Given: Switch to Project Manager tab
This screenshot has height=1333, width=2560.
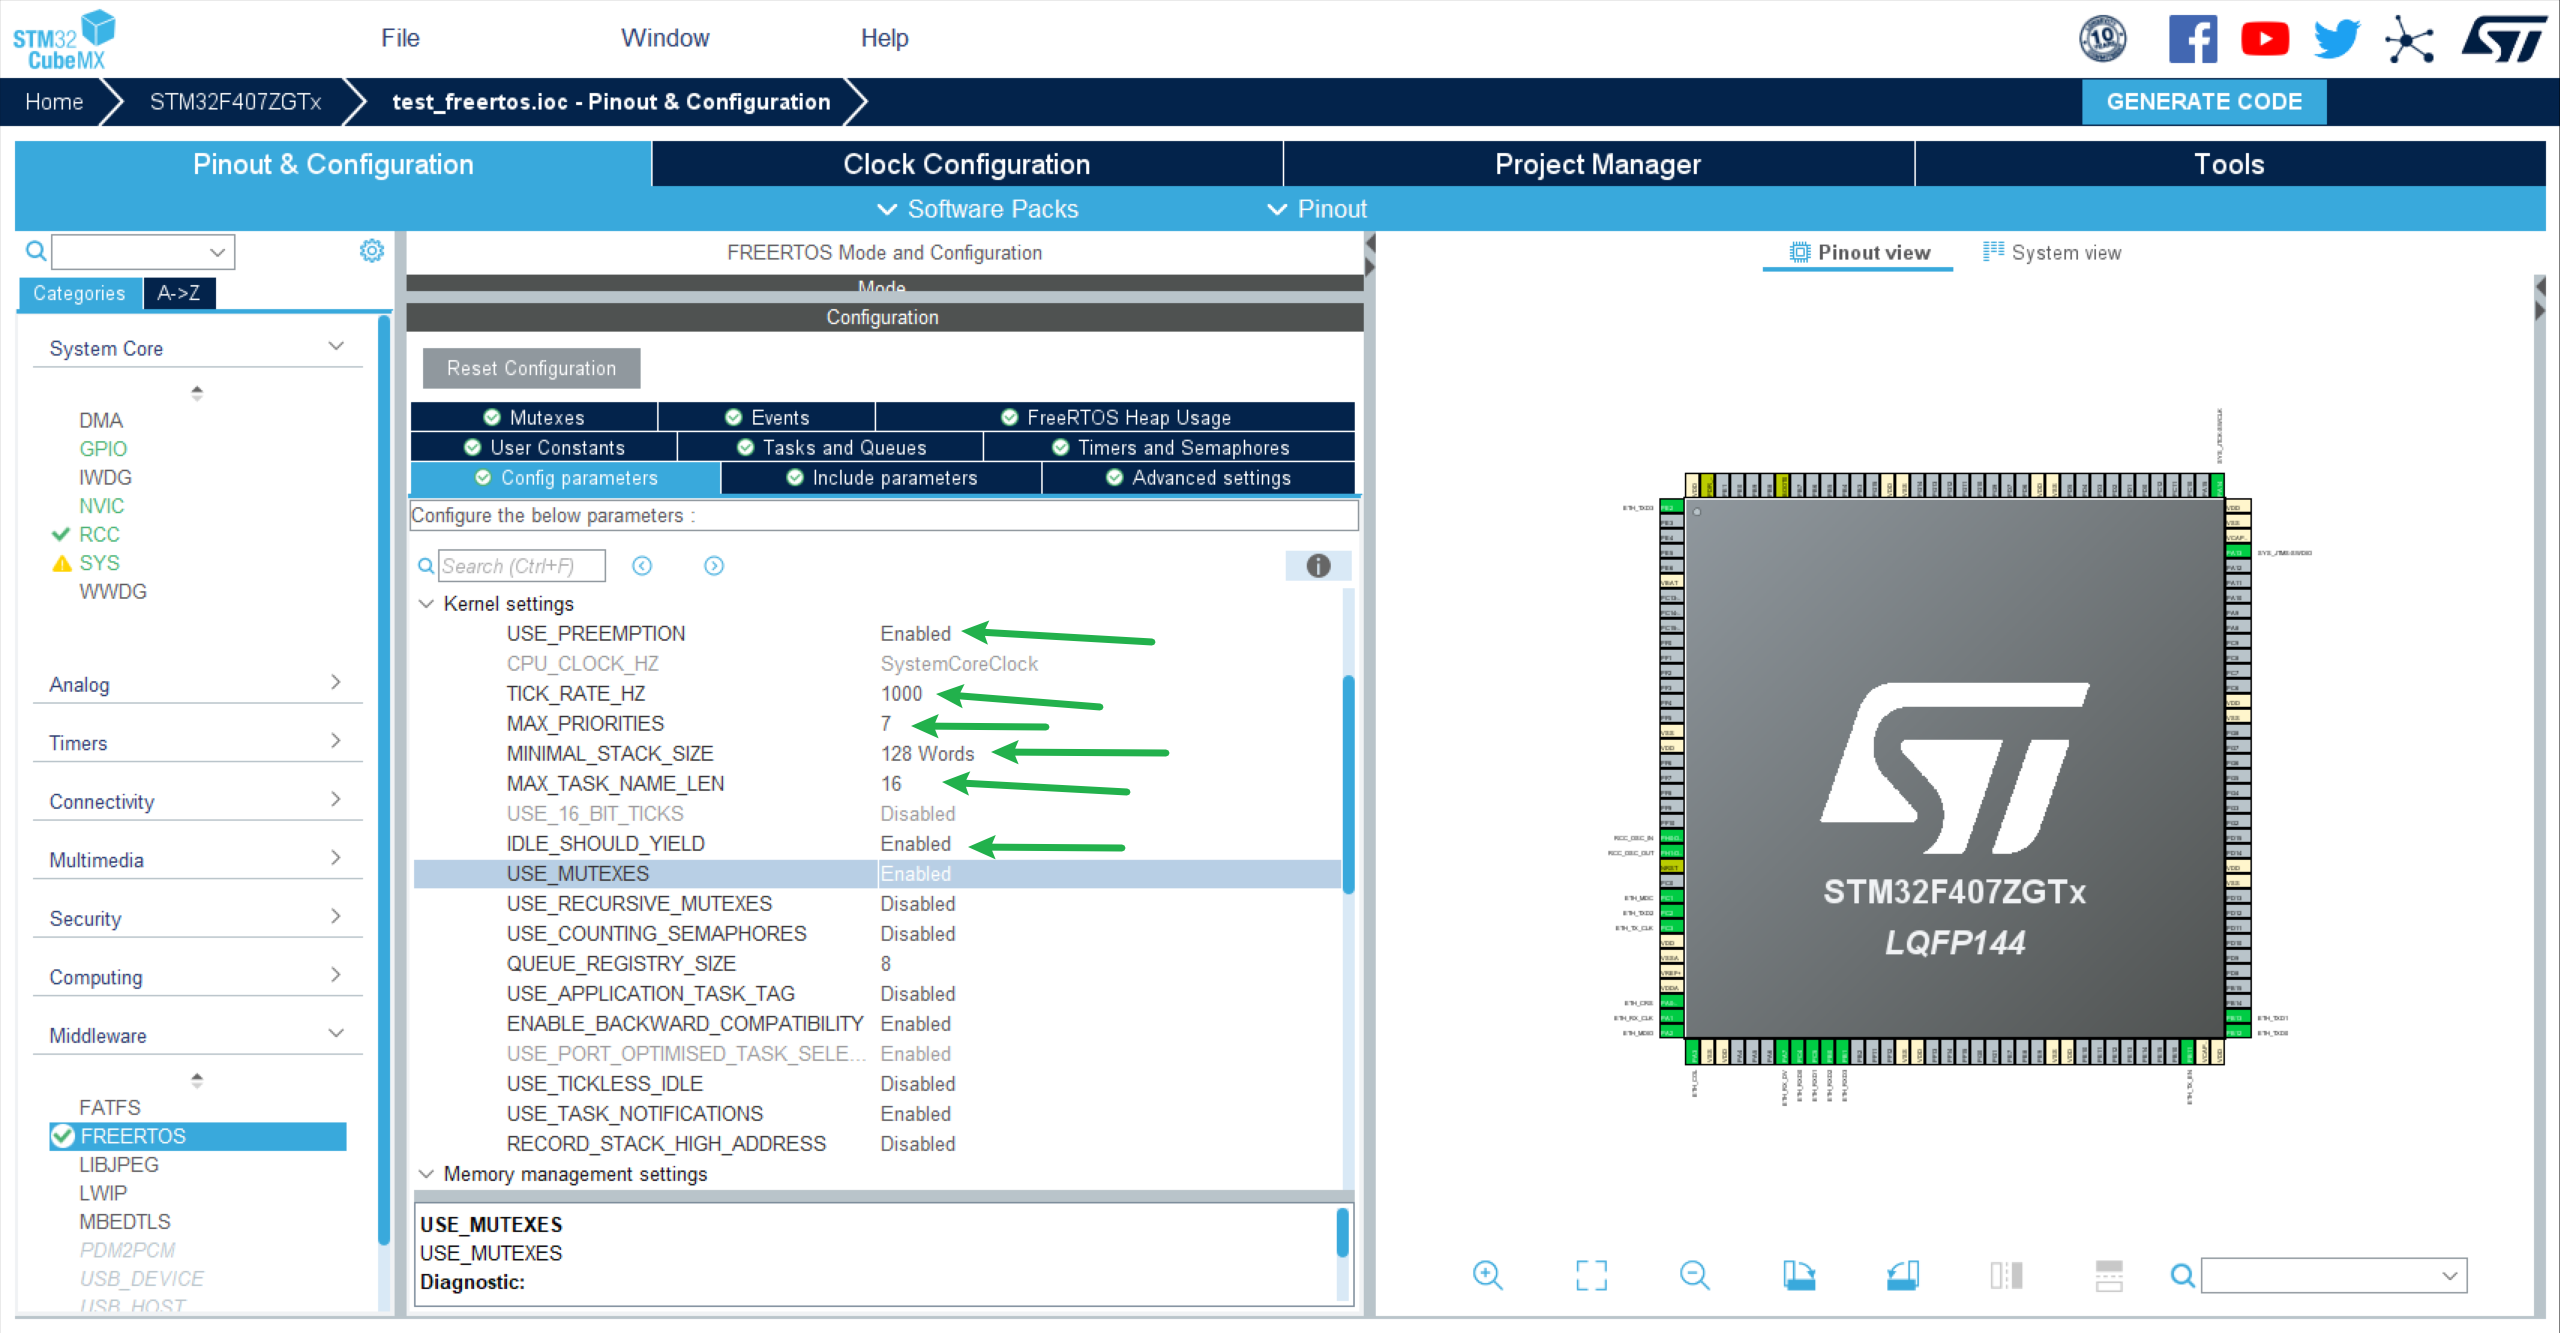Looking at the screenshot, I should [1597, 164].
